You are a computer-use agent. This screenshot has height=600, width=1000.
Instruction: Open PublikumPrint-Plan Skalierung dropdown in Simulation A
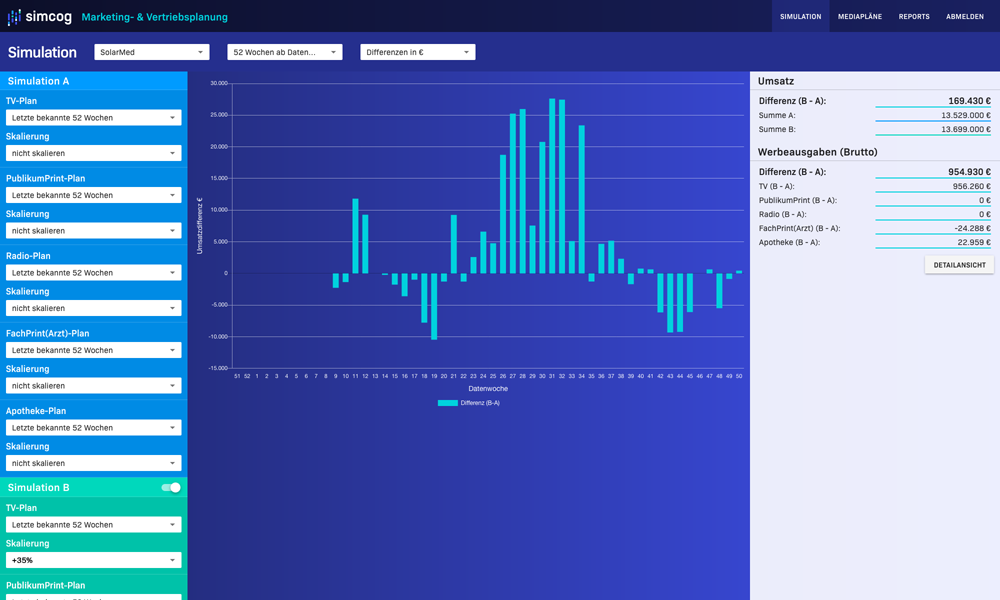94,231
